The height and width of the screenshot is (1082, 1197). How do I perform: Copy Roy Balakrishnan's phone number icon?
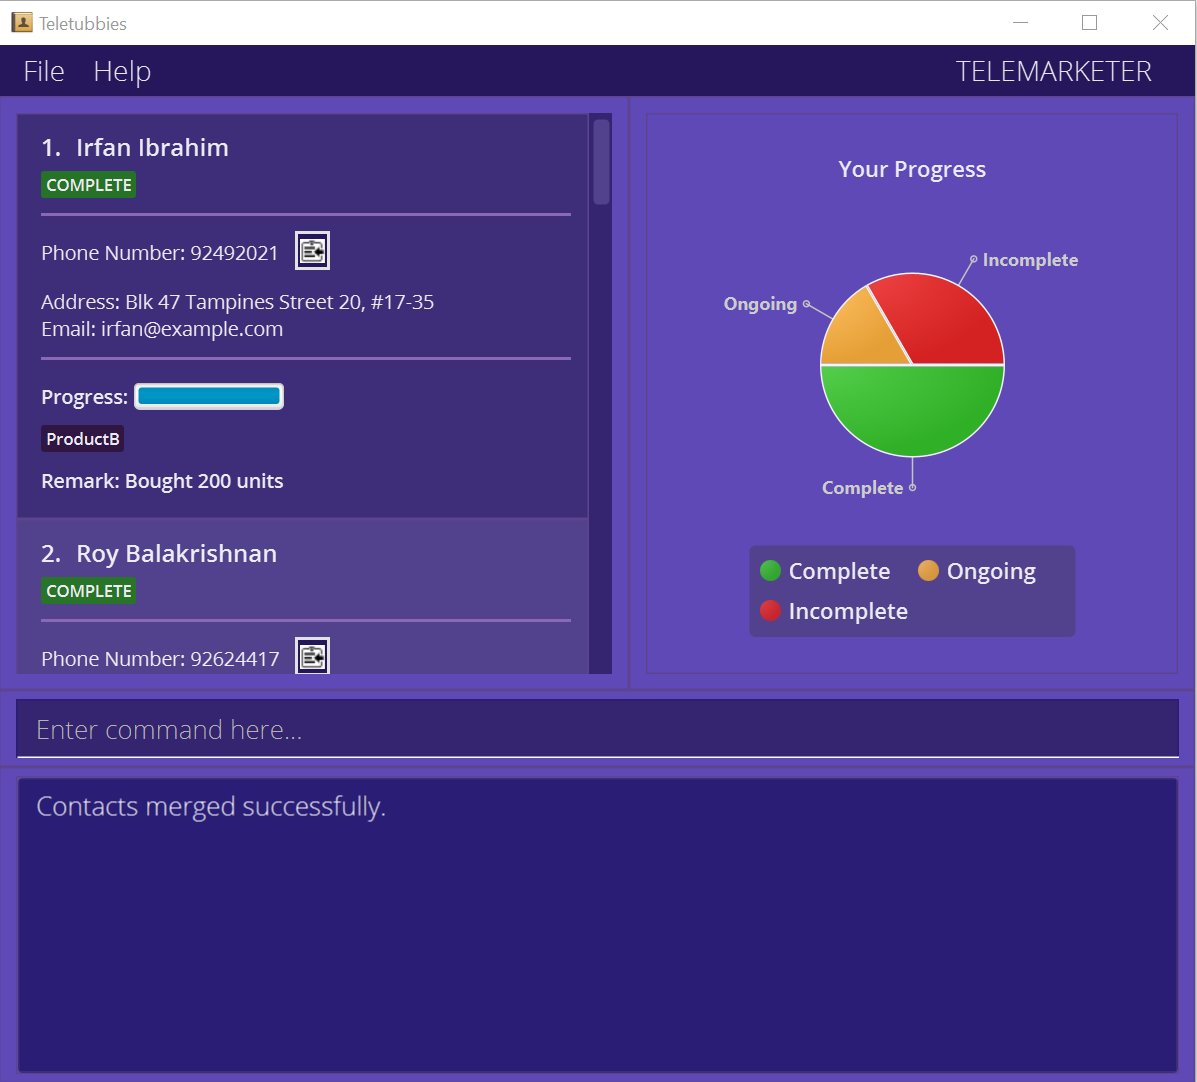[312, 657]
